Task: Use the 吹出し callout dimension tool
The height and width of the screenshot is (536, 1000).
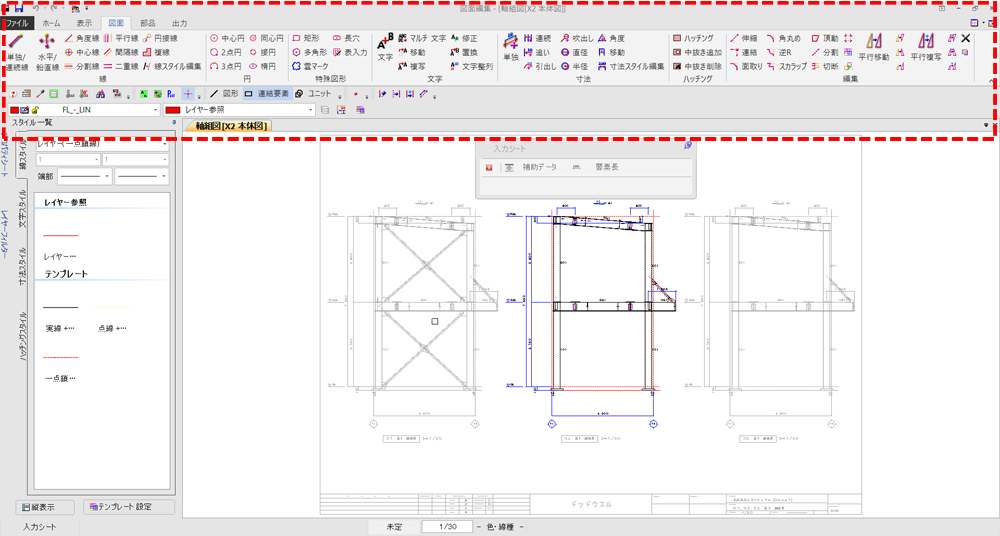Action: (x=574, y=37)
